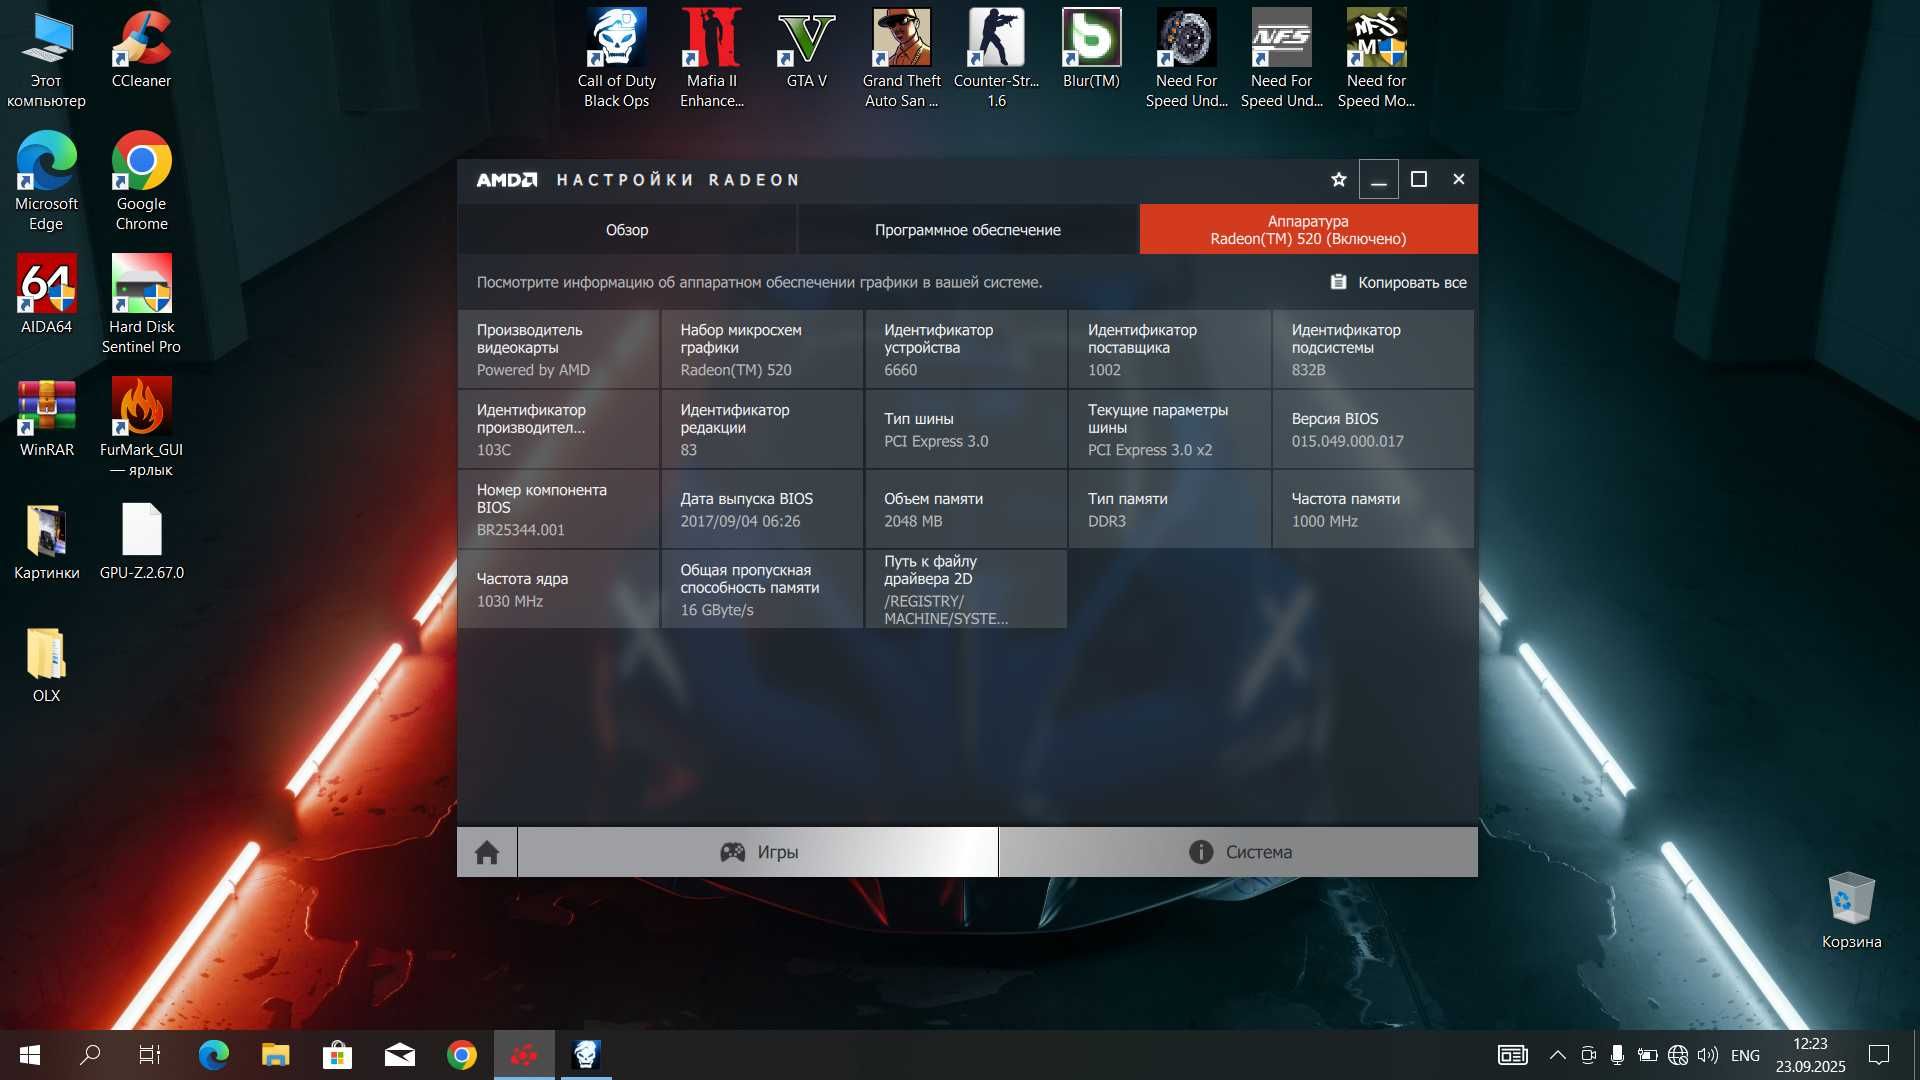1920x1080 pixels.
Task: Open the Windows Start menu
Action: tap(30, 1055)
